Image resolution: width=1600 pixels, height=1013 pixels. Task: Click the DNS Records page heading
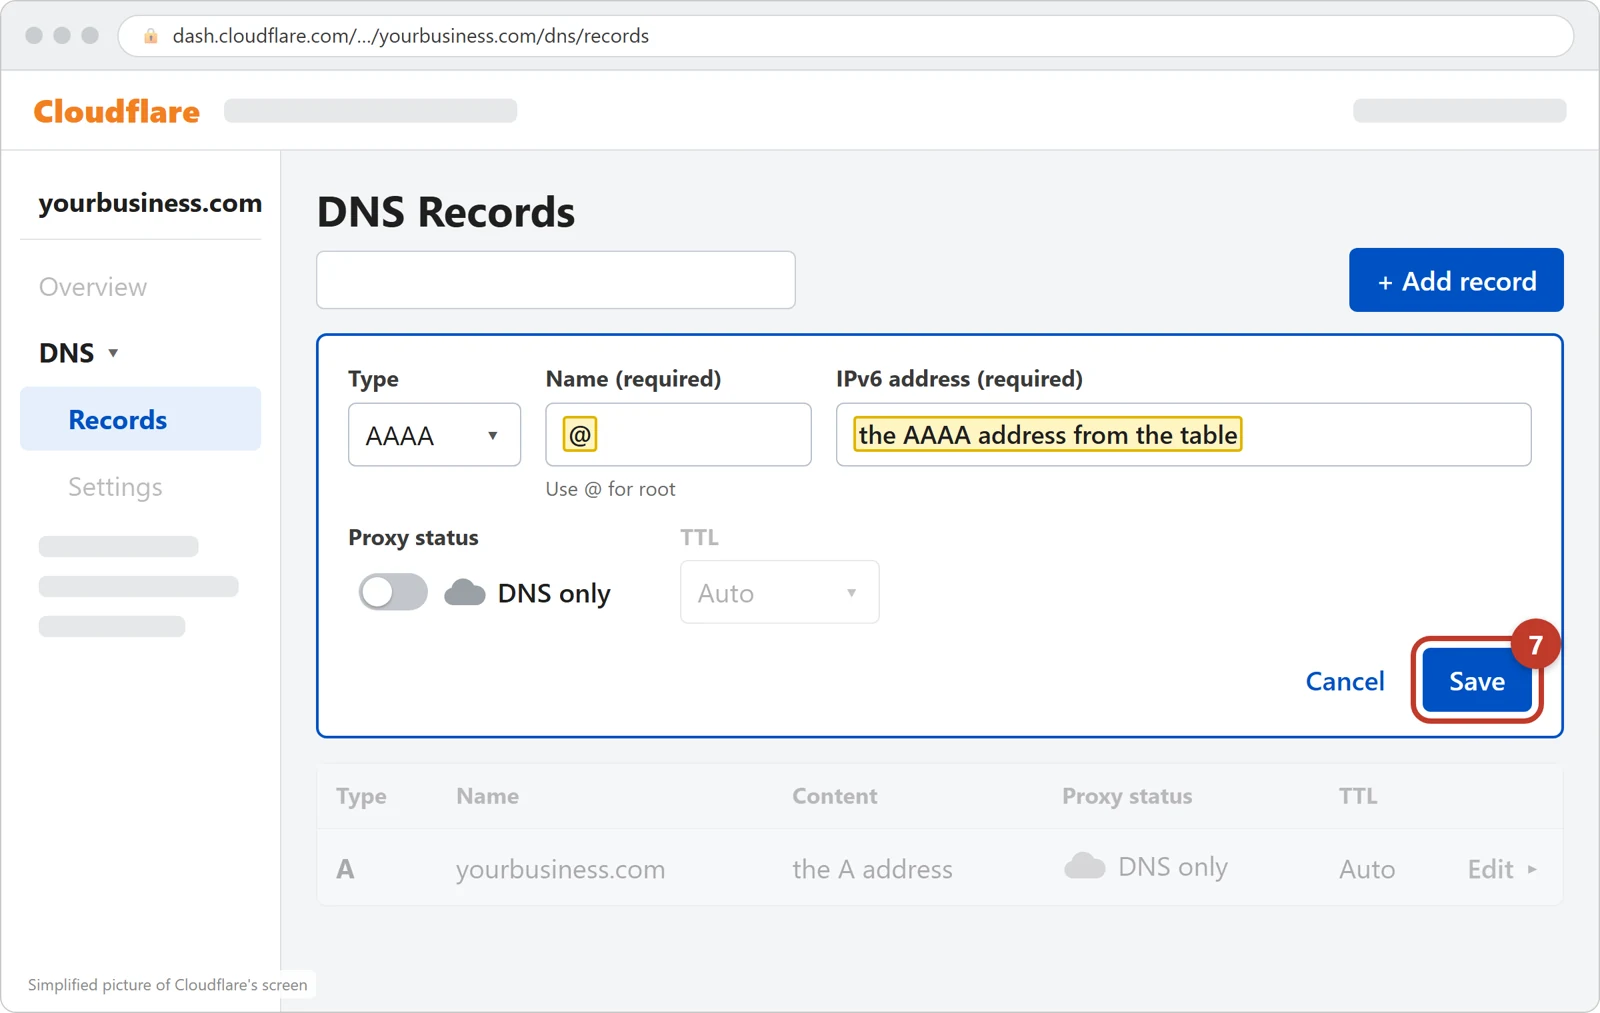pos(446,212)
